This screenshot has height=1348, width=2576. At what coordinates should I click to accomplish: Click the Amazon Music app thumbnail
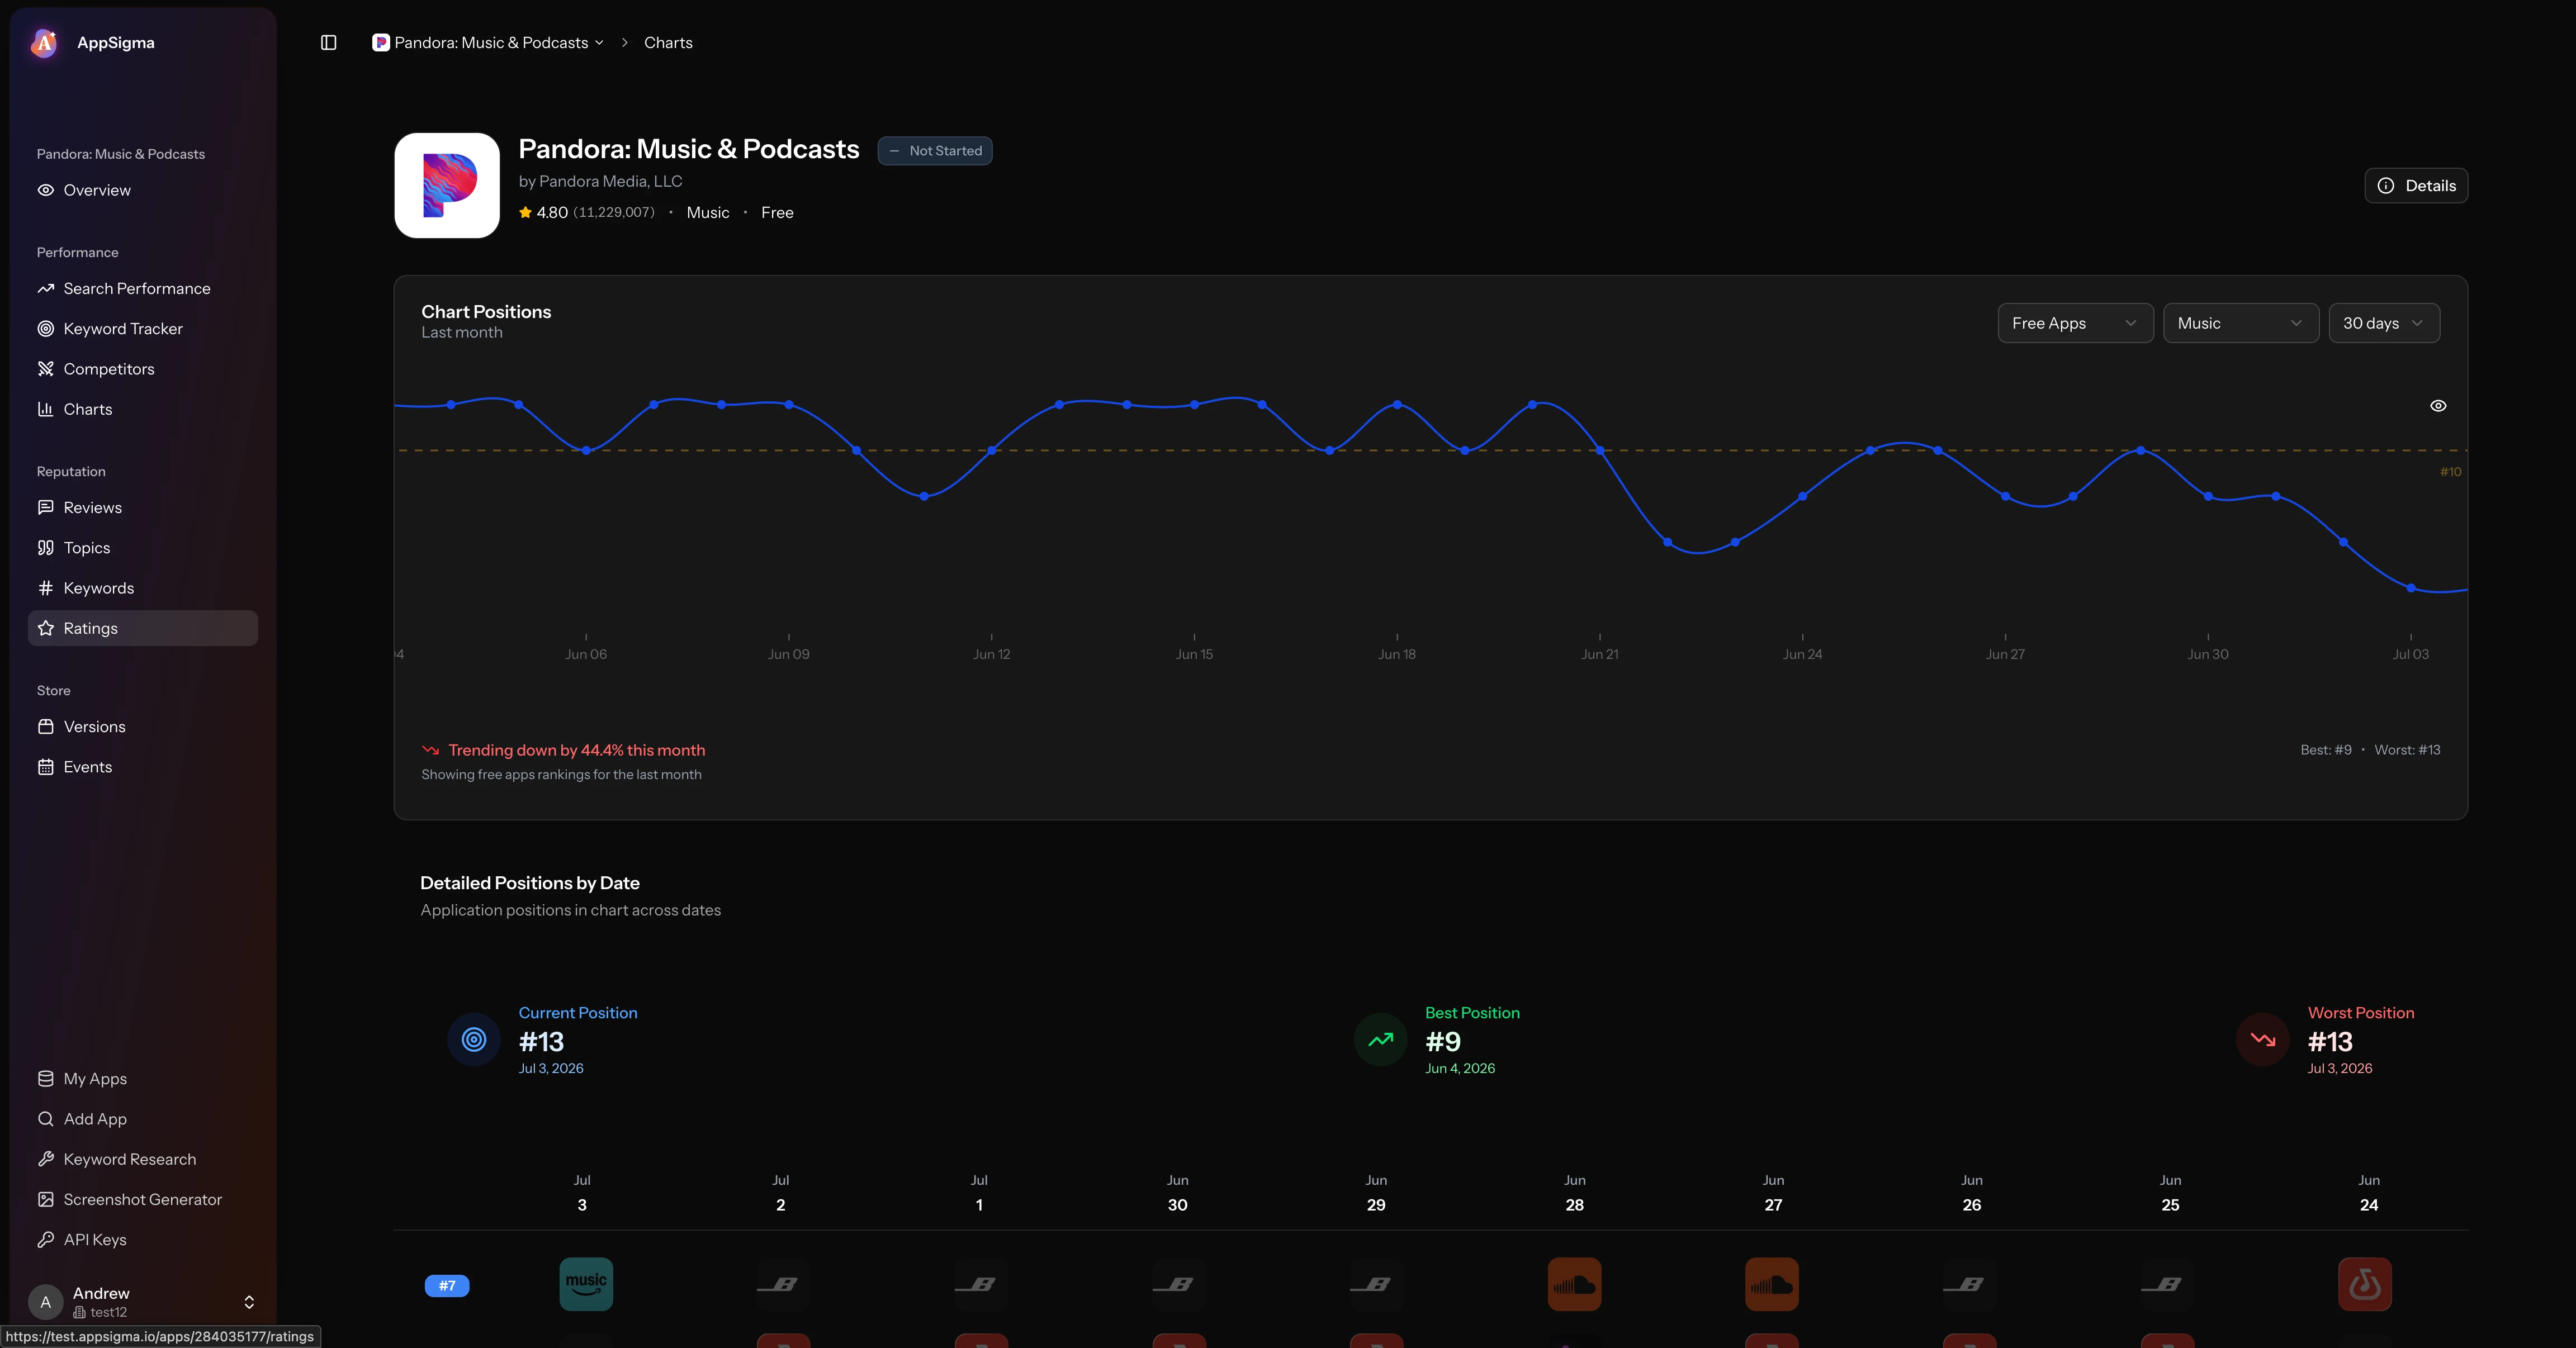(586, 1284)
